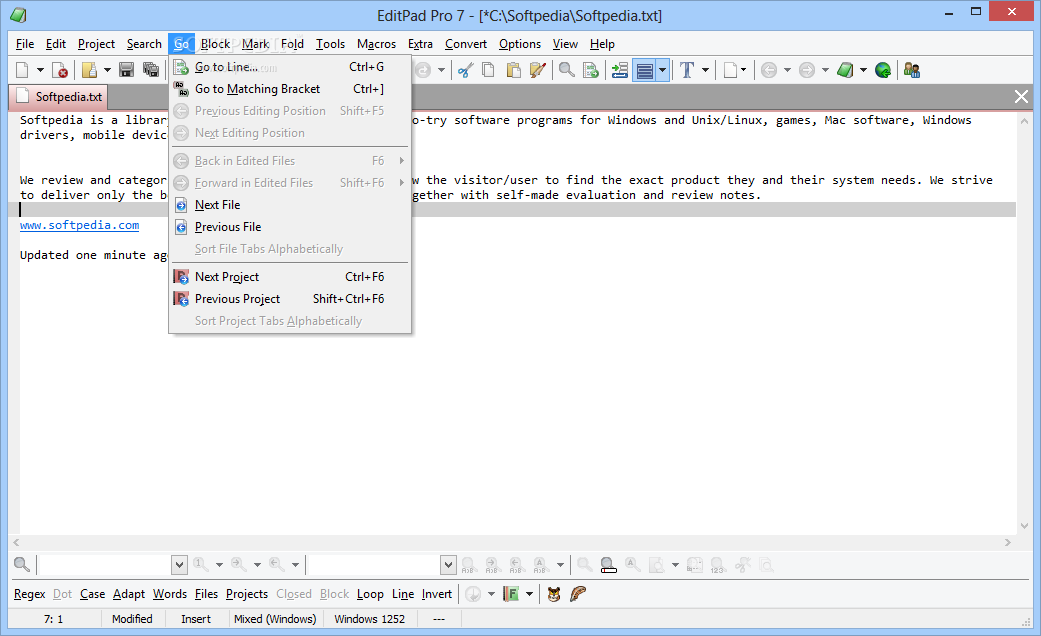Open dropdown next to favorites F icon
The height and width of the screenshot is (636, 1041).
[x=529, y=594]
